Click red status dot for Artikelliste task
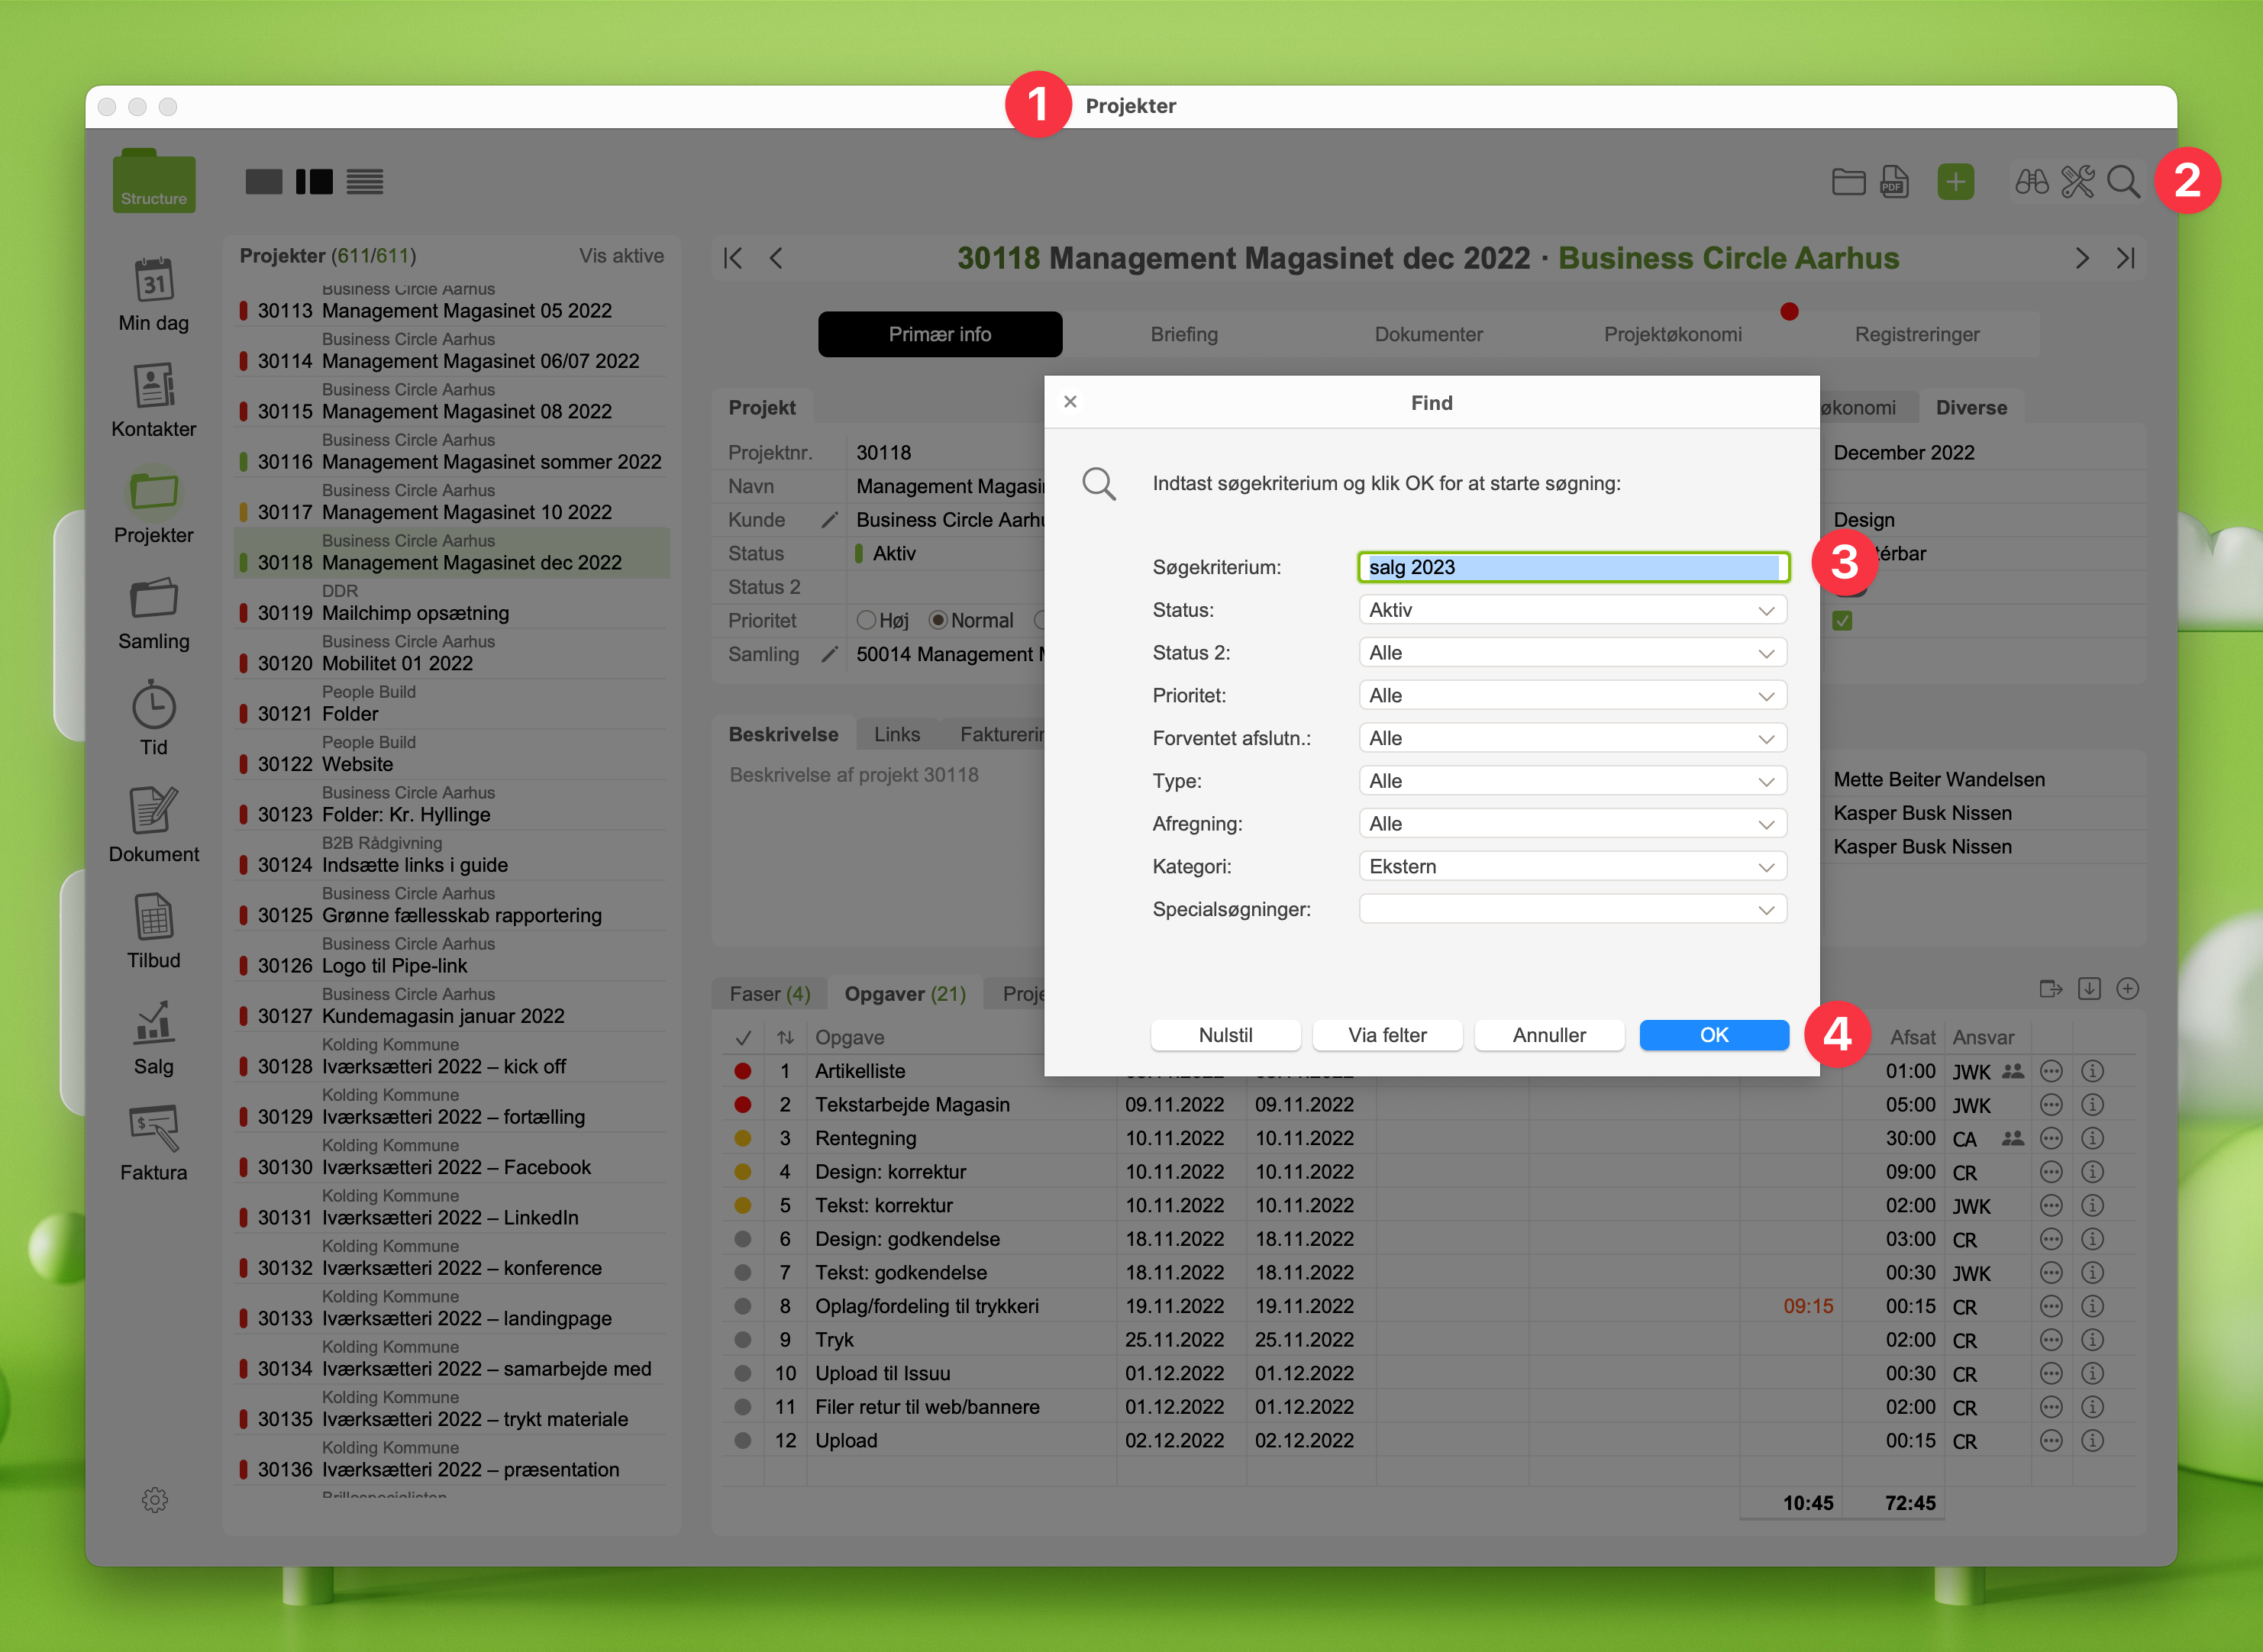 (742, 1071)
